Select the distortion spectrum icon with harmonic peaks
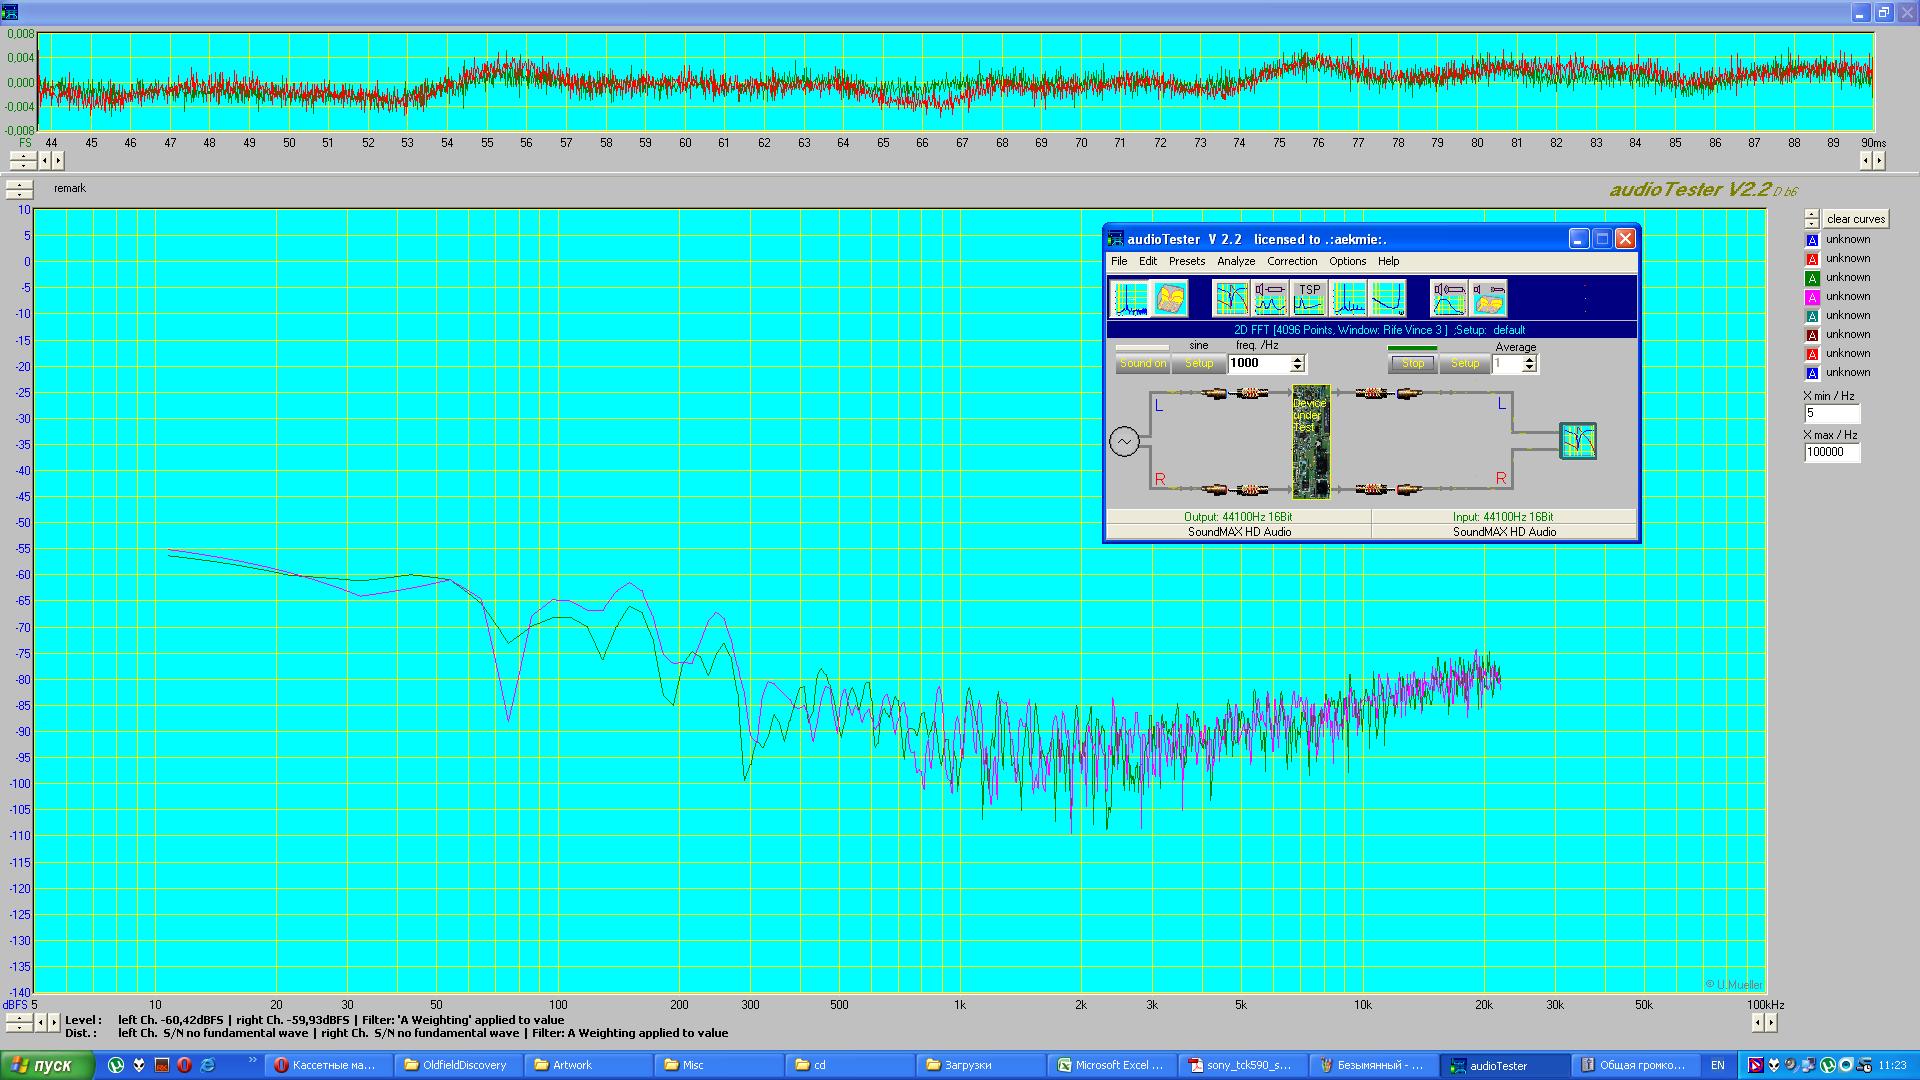Screen dimensions: 1920x1080 [x=1348, y=298]
